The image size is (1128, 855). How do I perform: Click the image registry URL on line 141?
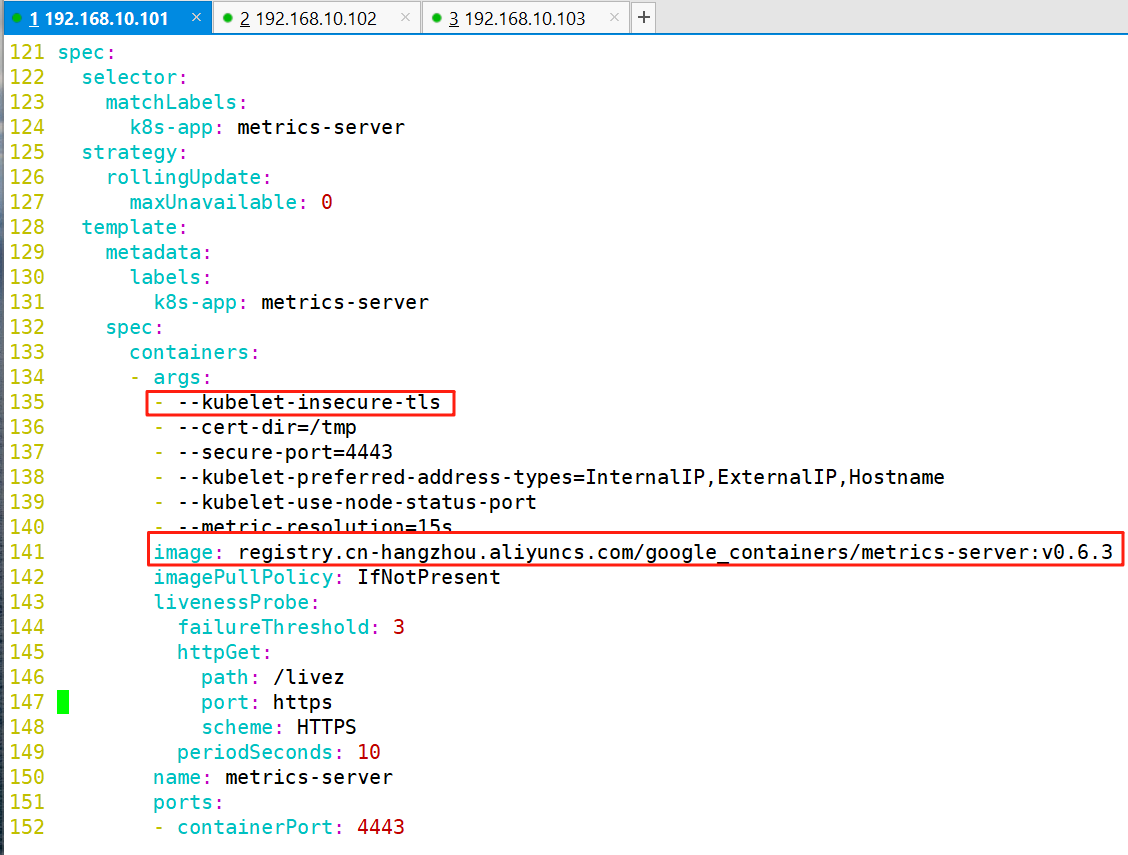[x=676, y=552]
